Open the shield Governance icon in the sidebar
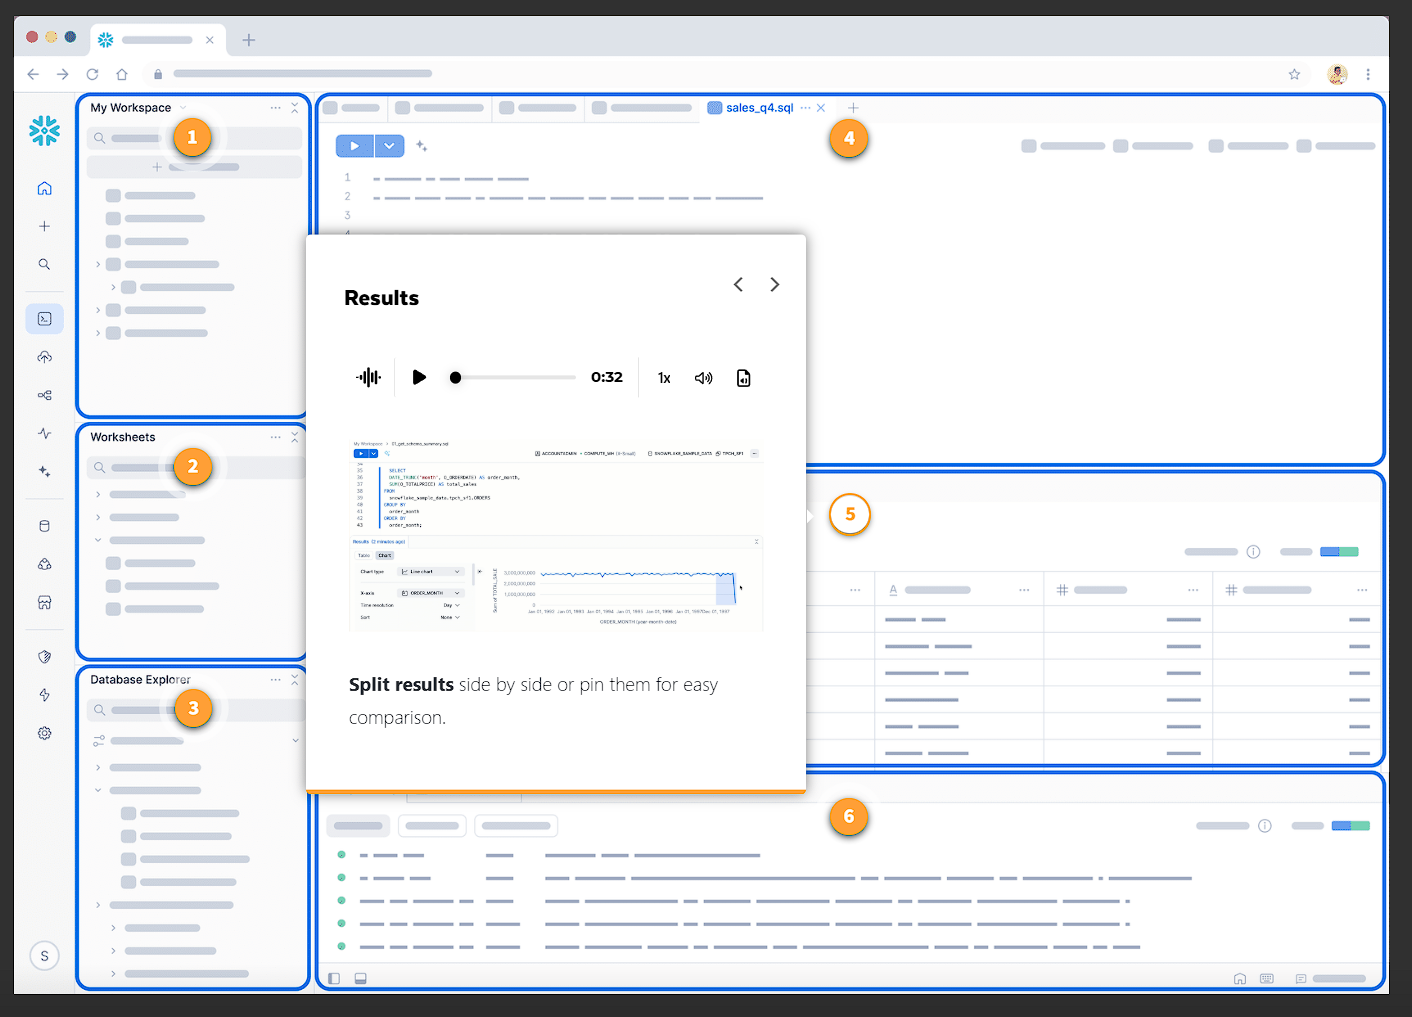This screenshot has width=1412, height=1017. [x=44, y=657]
